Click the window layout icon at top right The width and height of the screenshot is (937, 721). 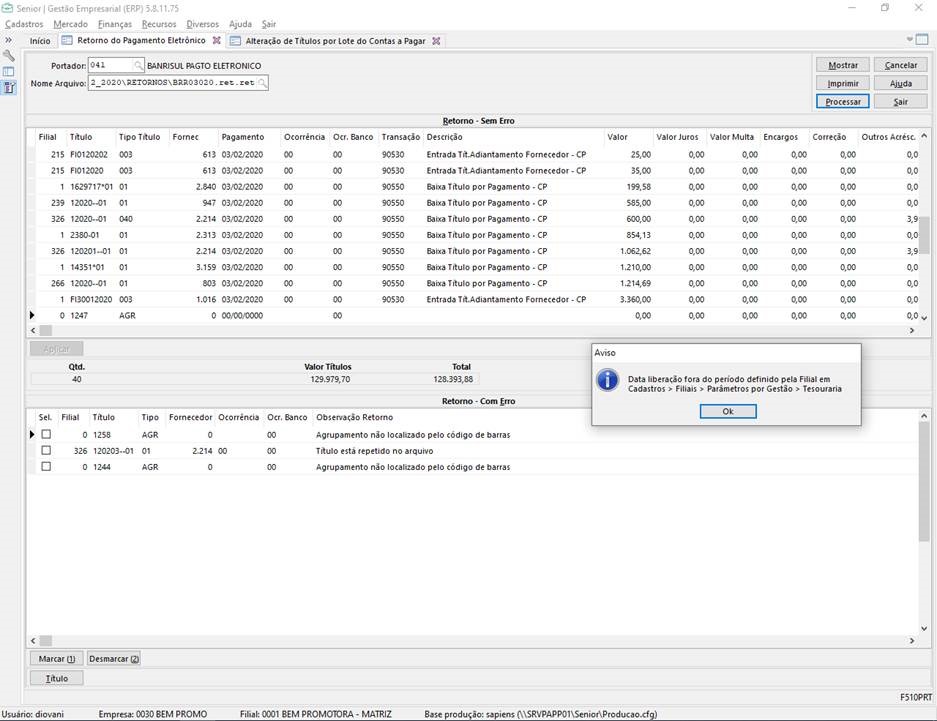[x=922, y=39]
